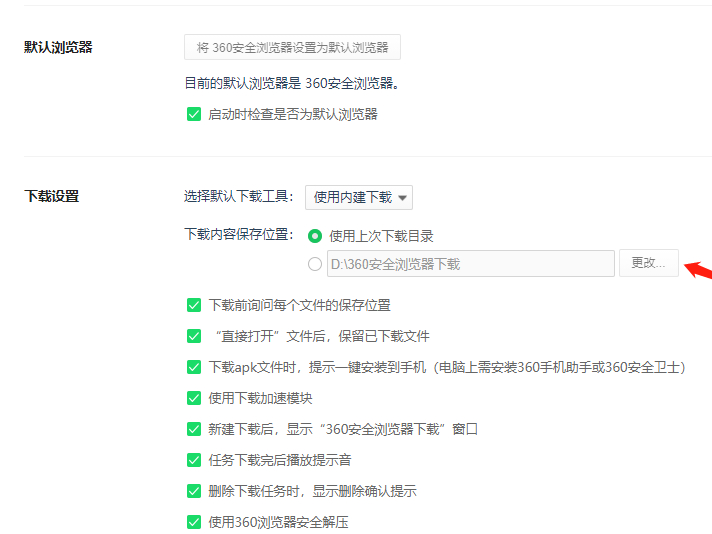Uncheck 启动时检查是否为默认浏览器
The image size is (712, 534).
[x=194, y=114]
